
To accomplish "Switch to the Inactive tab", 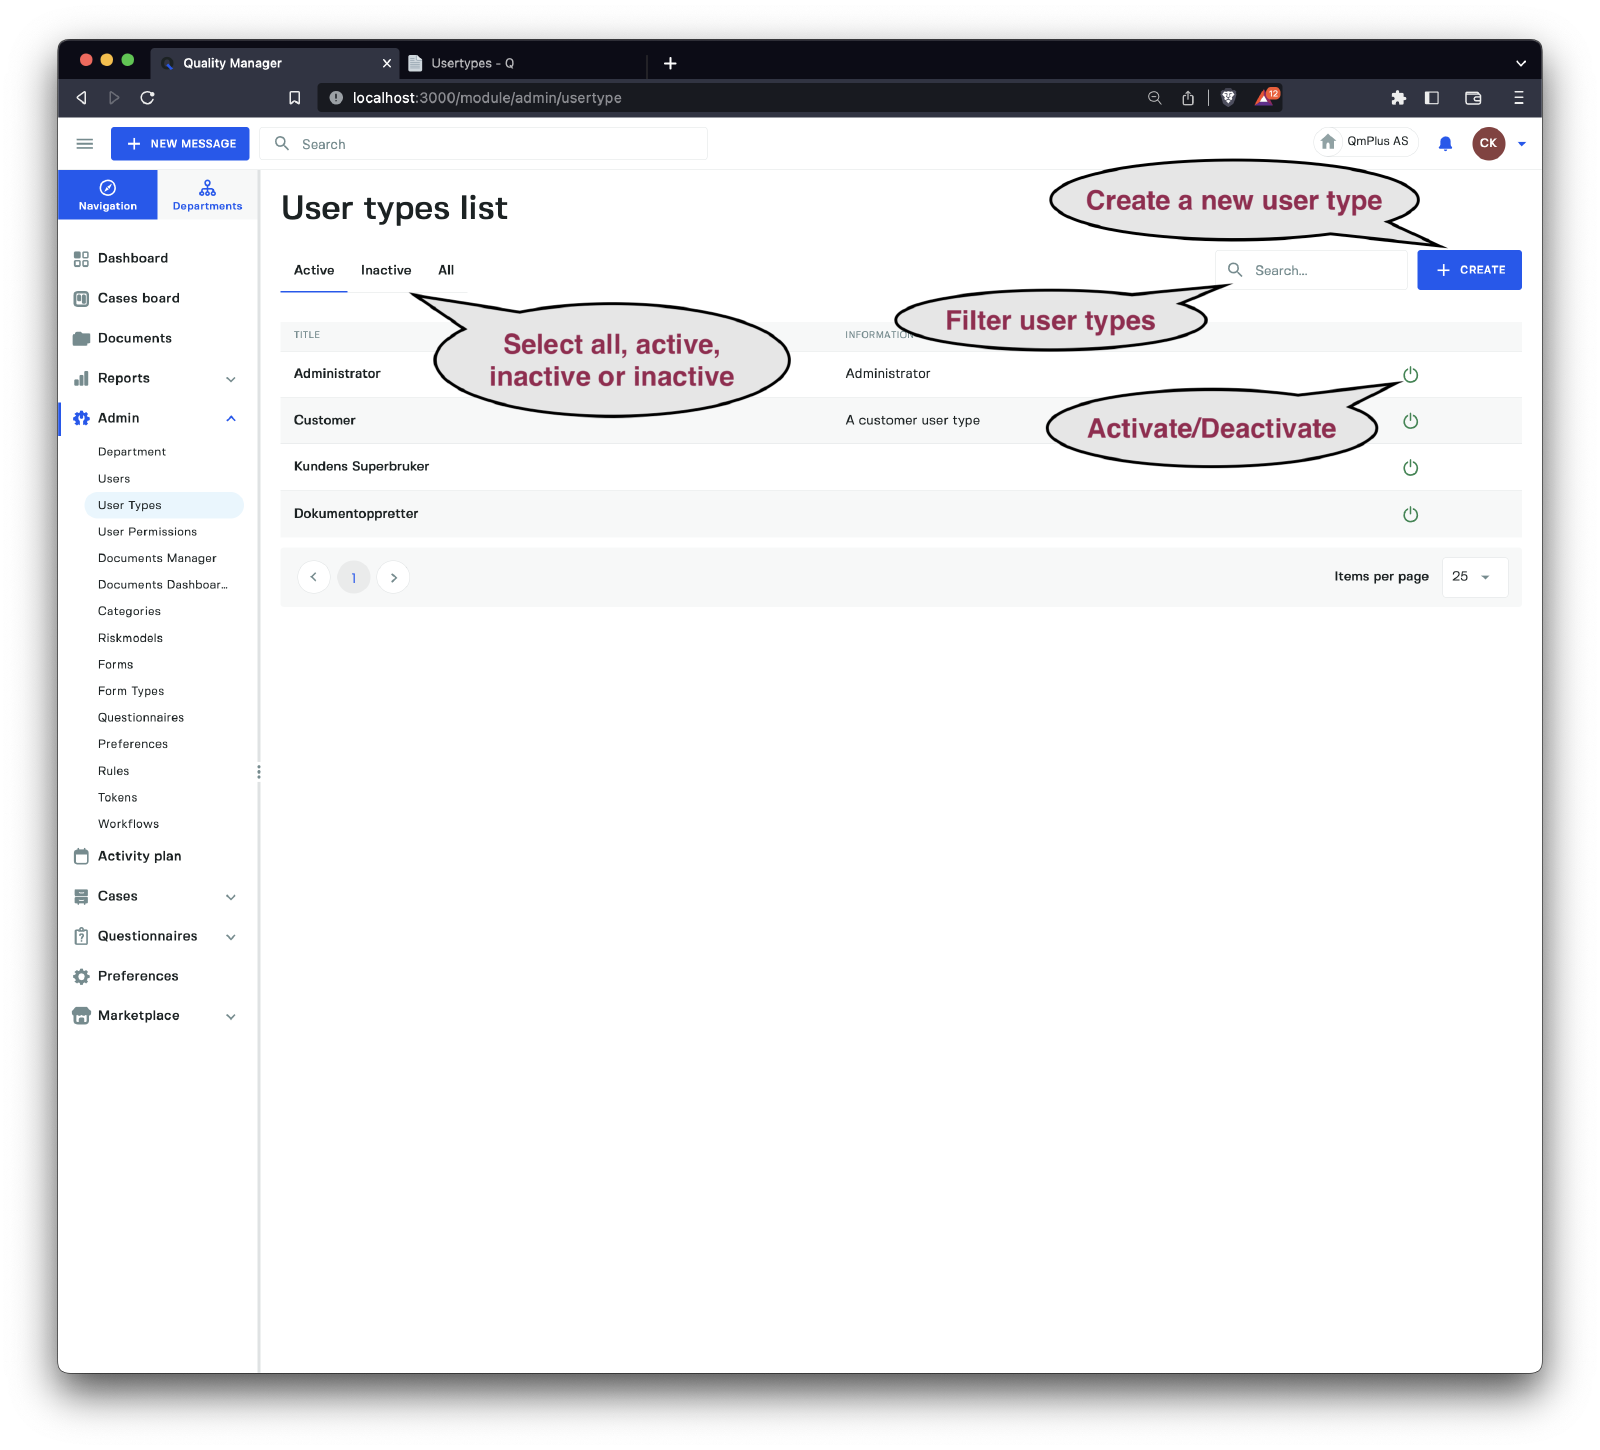I will pos(386,270).
